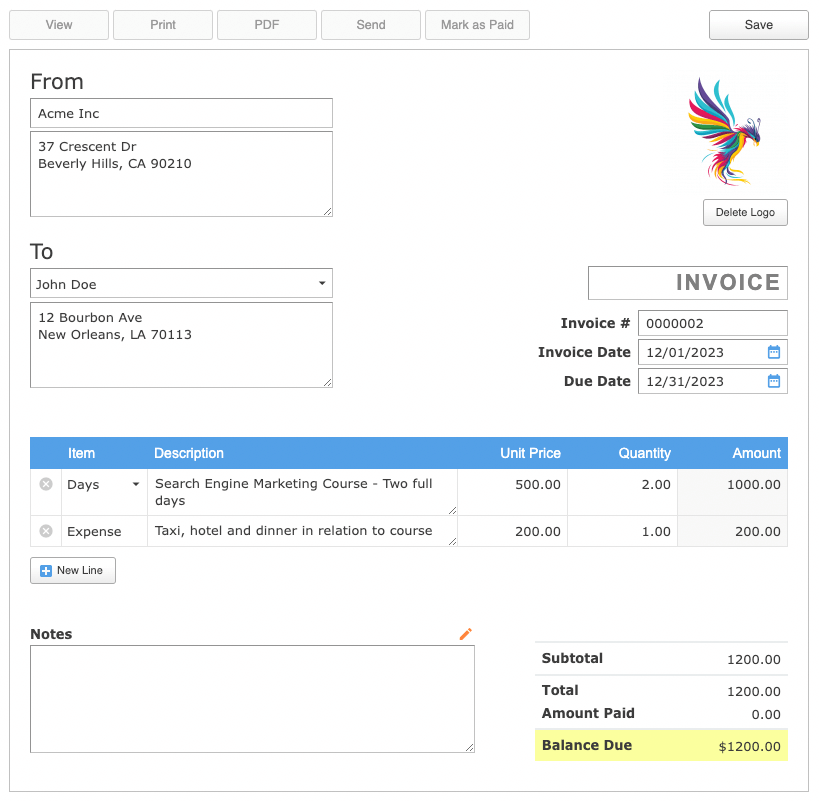This screenshot has width=819, height=801.
Task: Click the Acme Inc company name field
Action: pyautogui.click(x=181, y=113)
